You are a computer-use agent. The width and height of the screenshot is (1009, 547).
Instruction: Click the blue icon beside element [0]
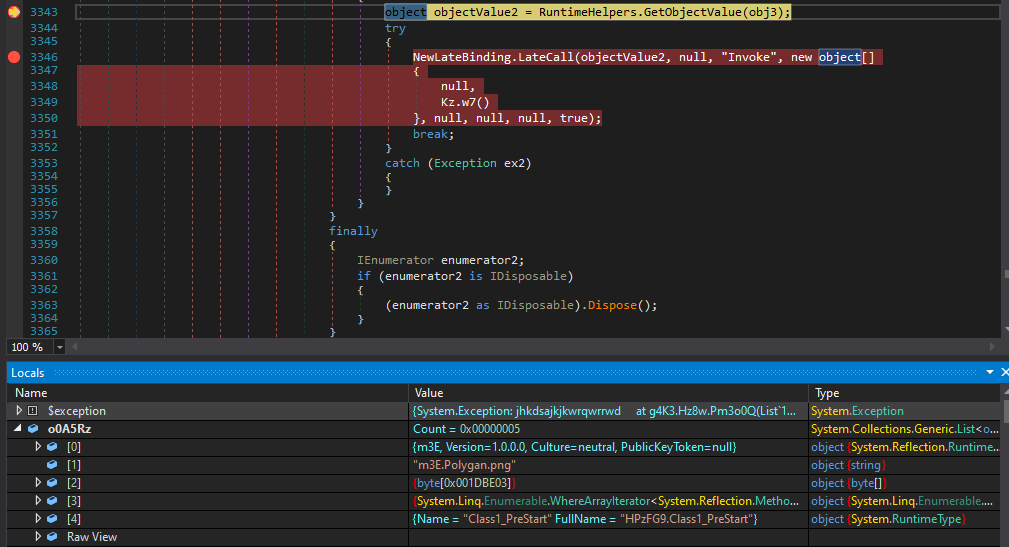(52, 447)
